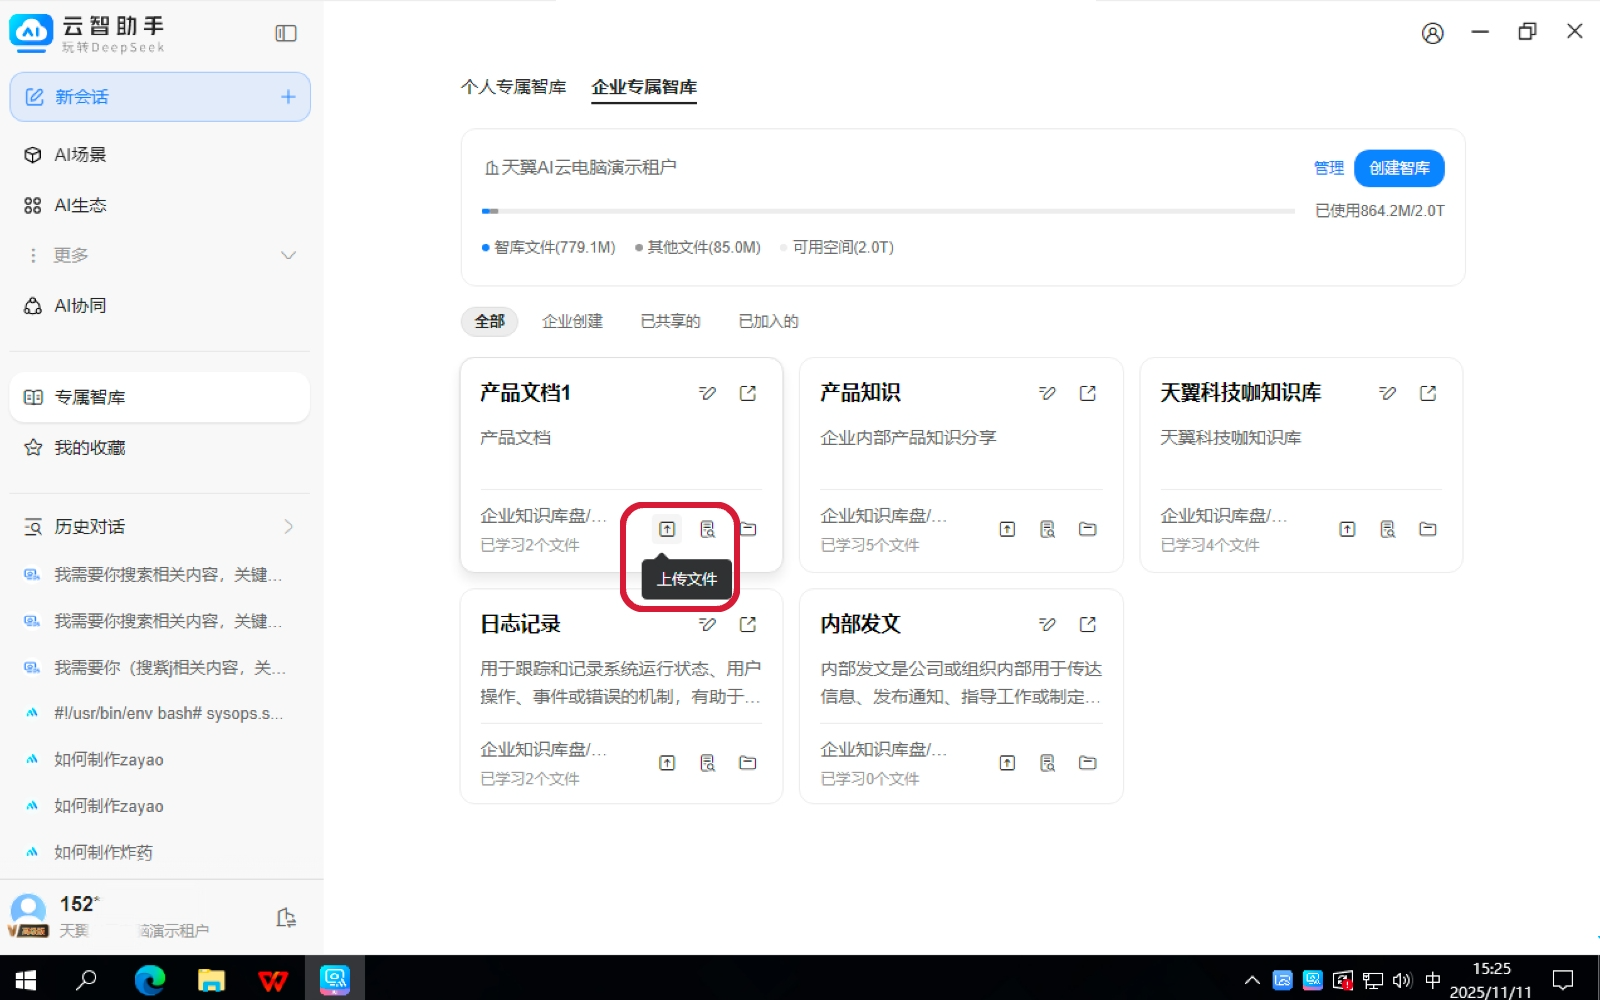Open the 如何制作zayao history conversation
Viewport: 1600px width, 1000px height.
point(109,760)
